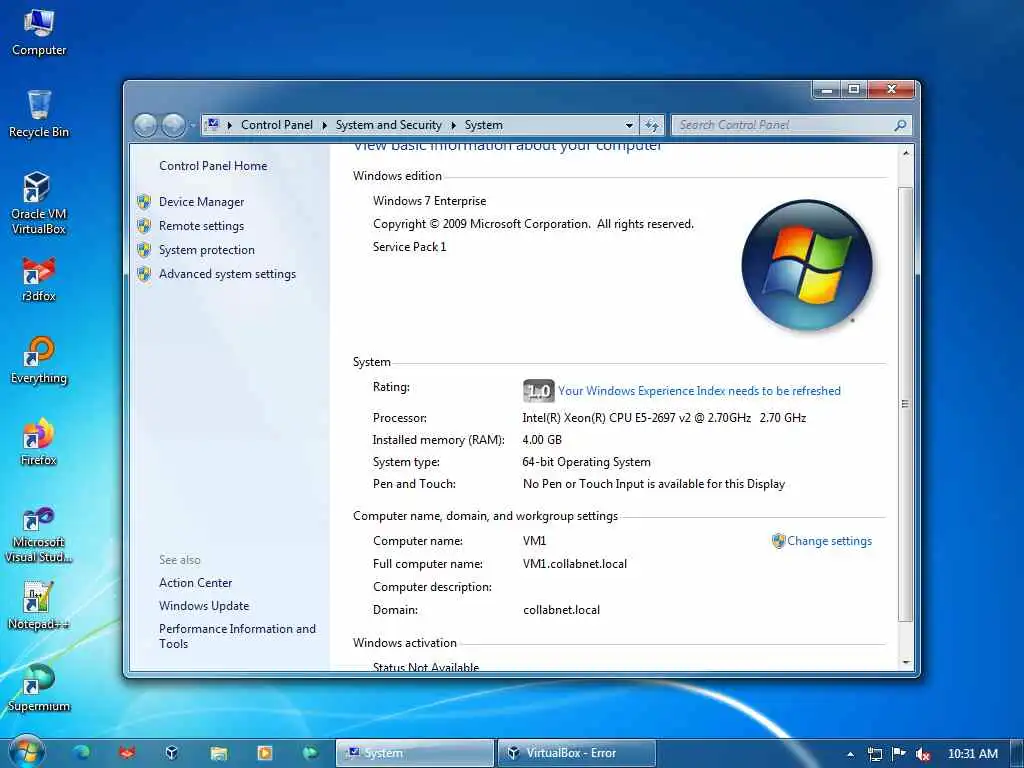Expand arrow before Control Panel breadcrumb
Image resolution: width=1024 pixels, height=768 pixels.
coord(229,125)
